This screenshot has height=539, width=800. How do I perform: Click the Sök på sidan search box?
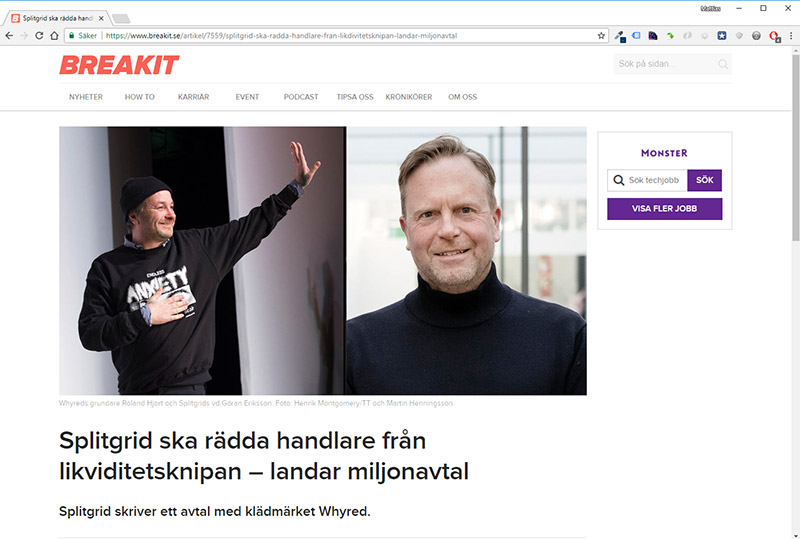pyautogui.click(x=665, y=64)
